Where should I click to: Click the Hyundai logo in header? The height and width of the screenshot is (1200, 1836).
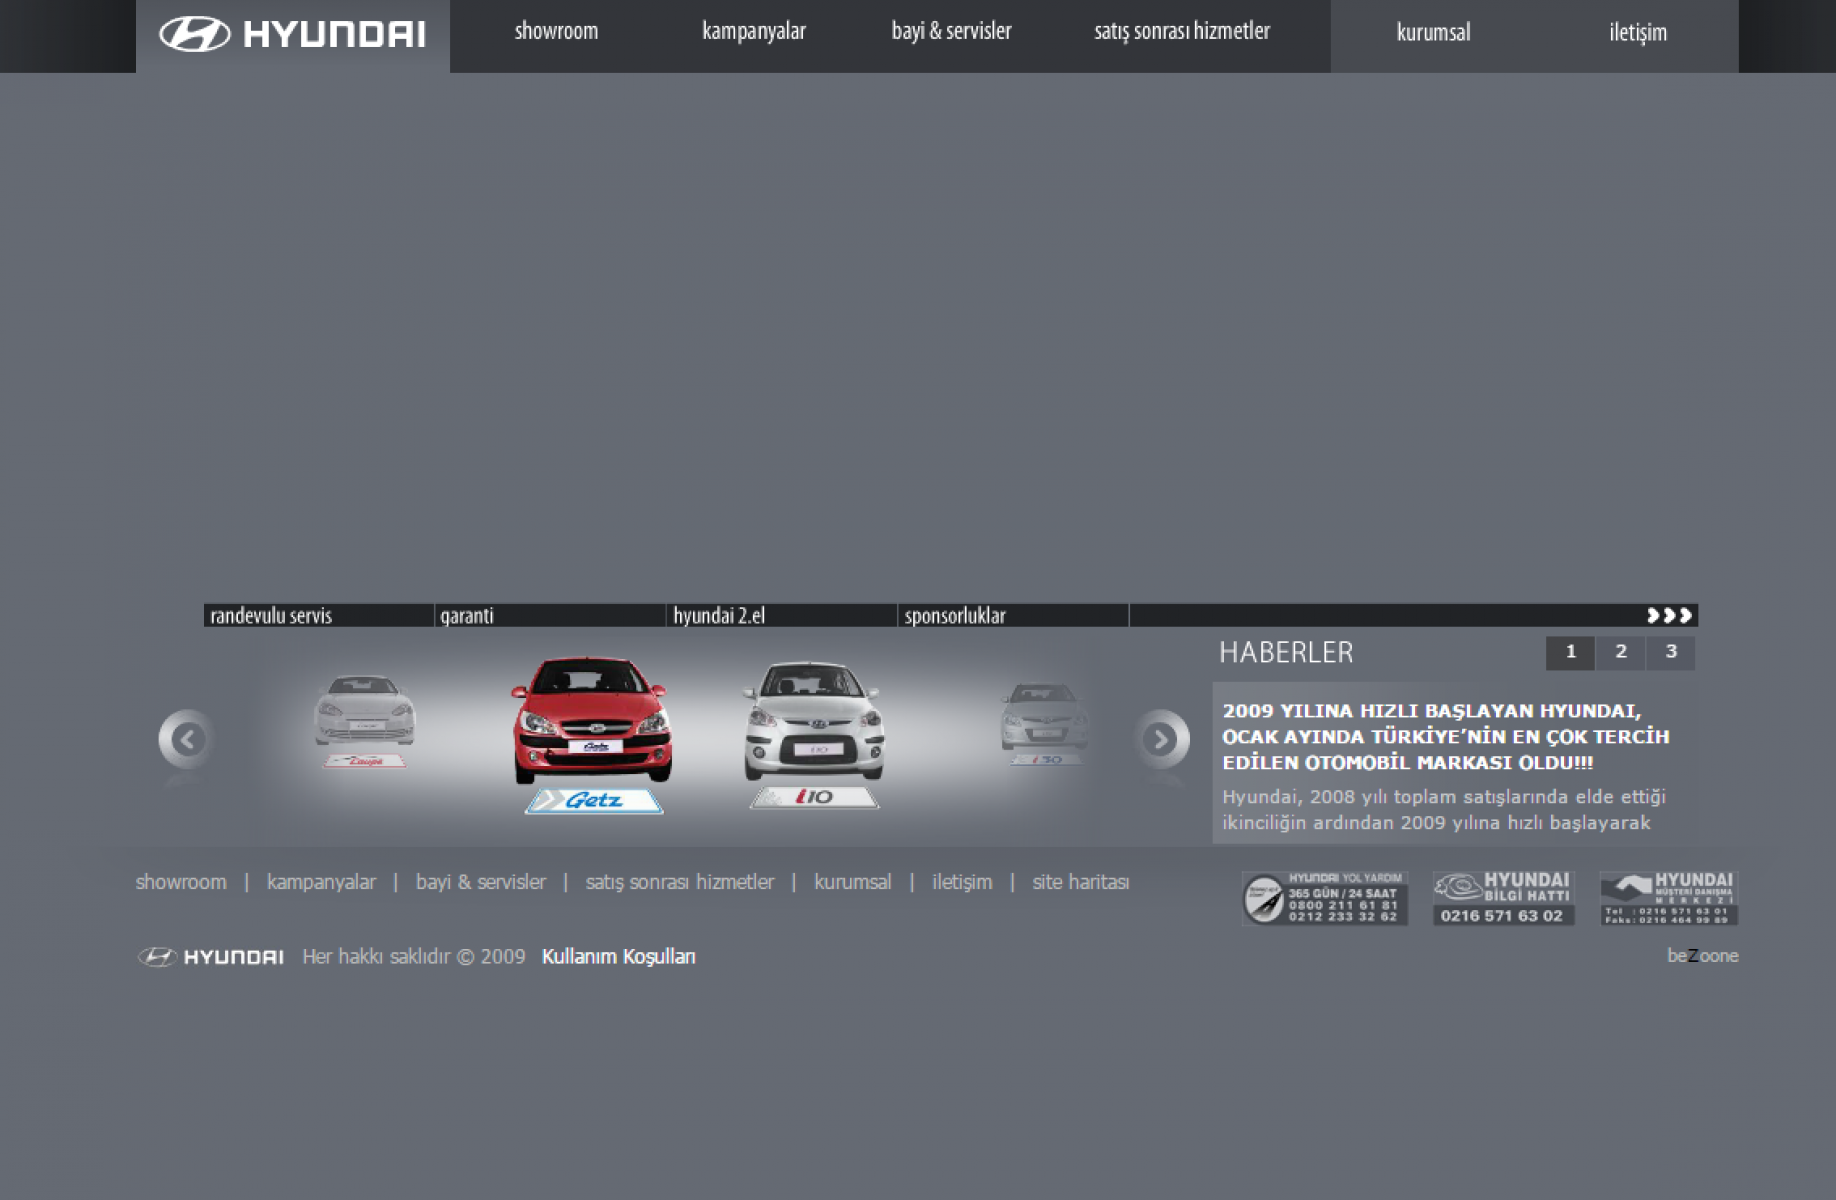pos(292,35)
